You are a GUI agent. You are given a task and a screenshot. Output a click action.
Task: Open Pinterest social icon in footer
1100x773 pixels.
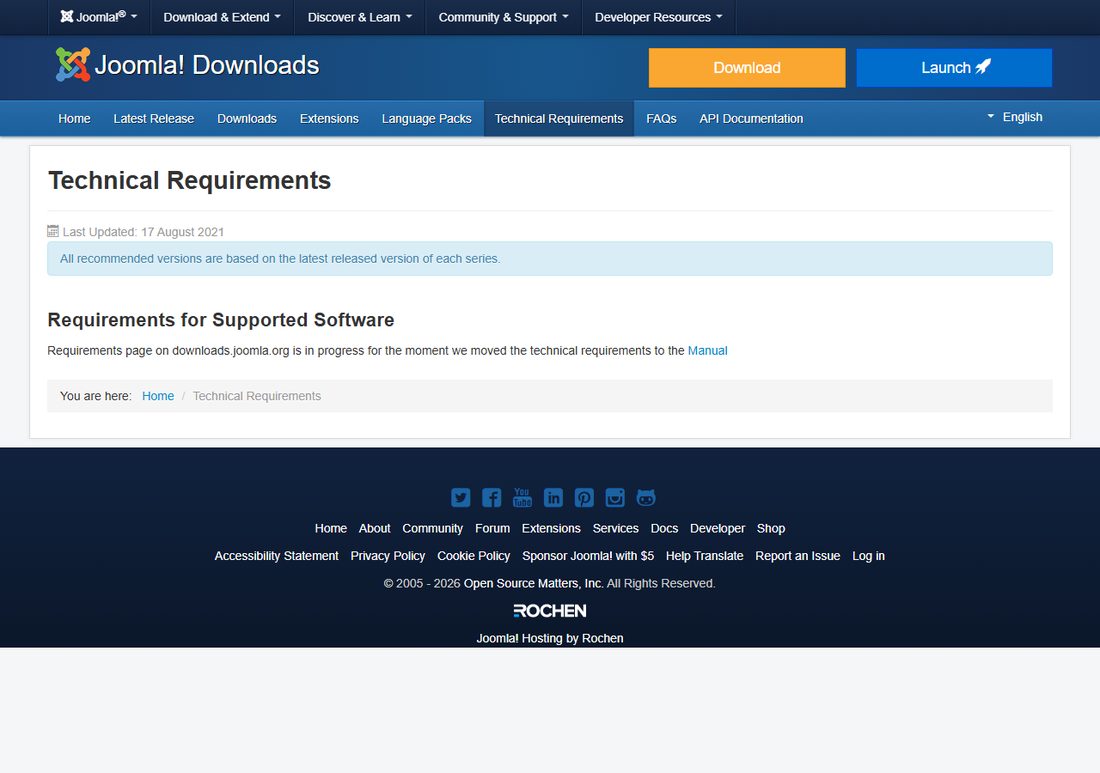tap(584, 497)
